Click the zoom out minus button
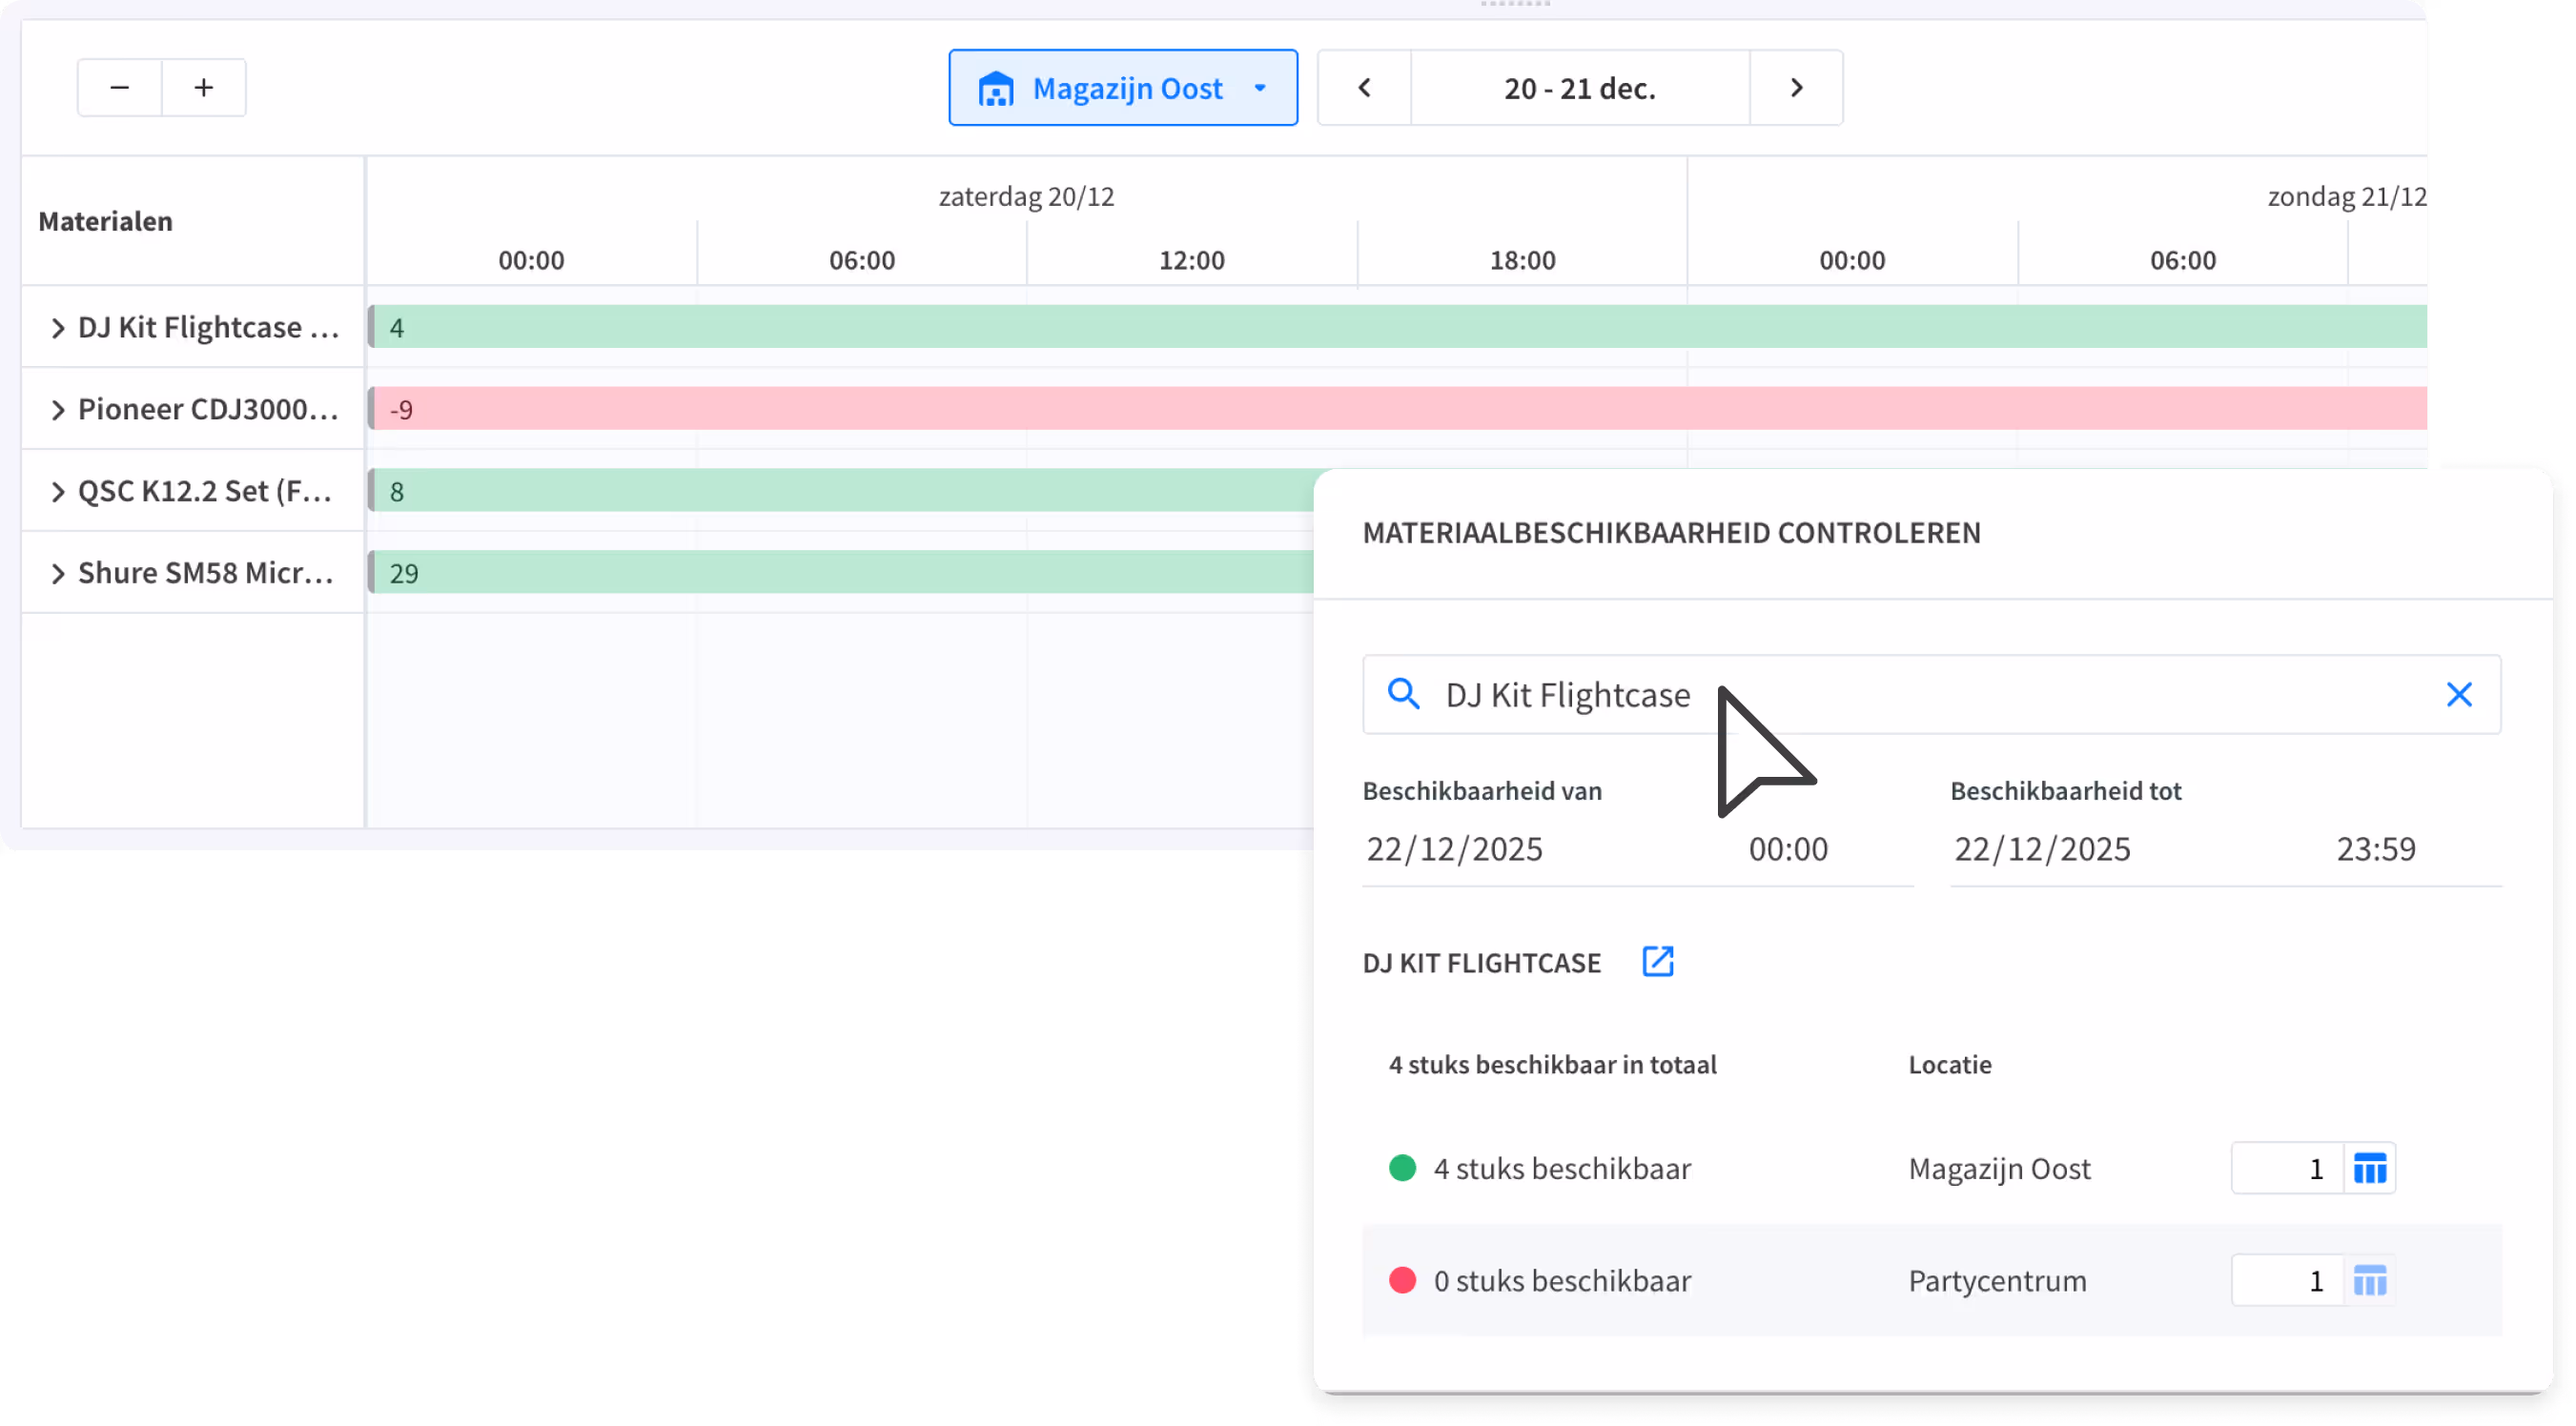The image size is (2576, 1426). tap(119, 88)
